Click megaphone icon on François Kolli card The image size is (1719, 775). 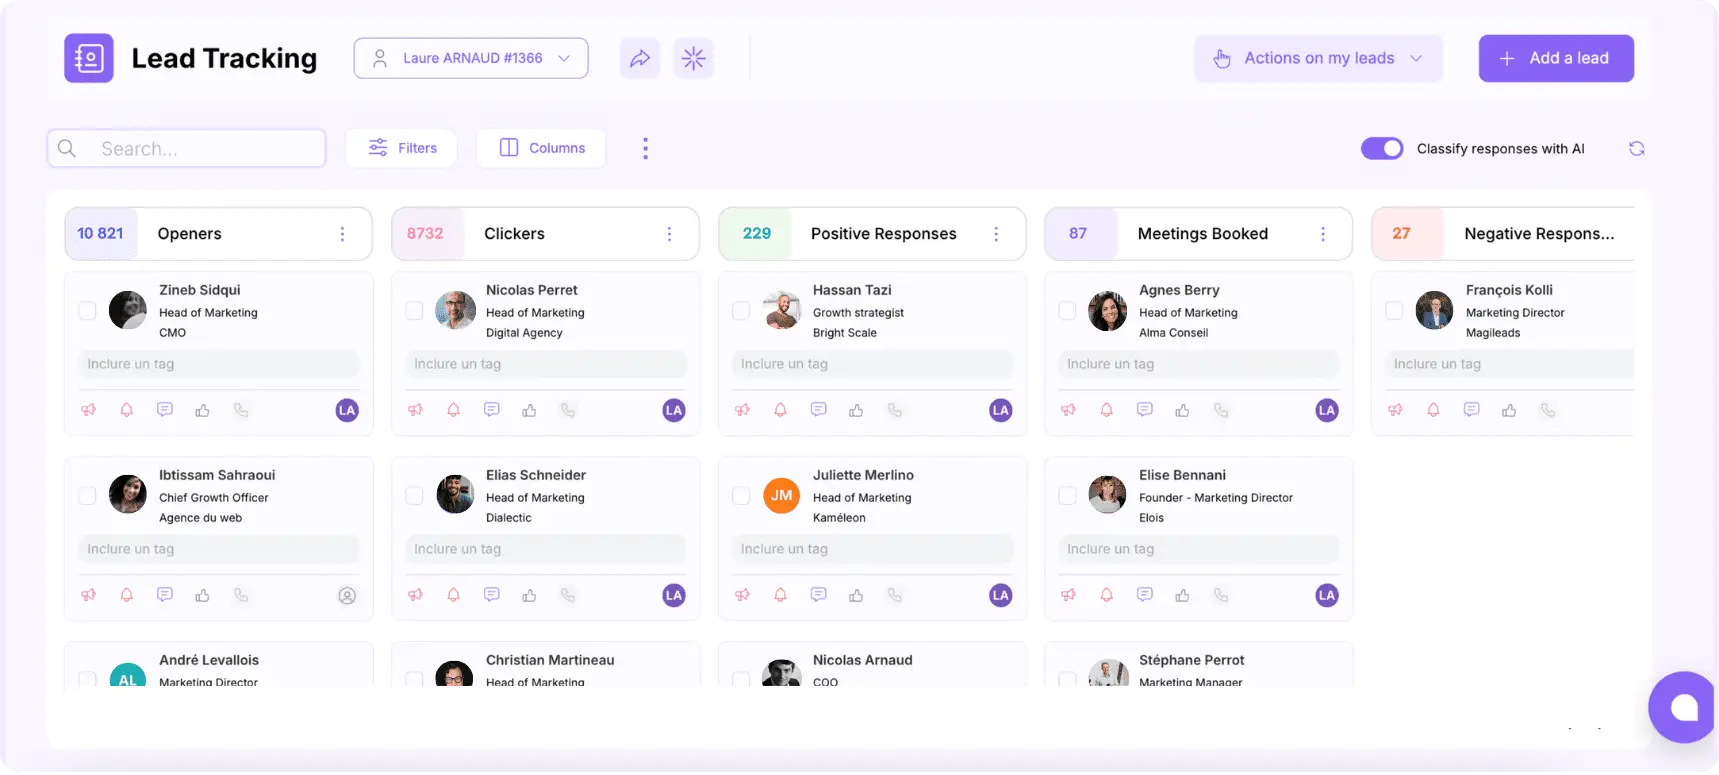[1396, 410]
